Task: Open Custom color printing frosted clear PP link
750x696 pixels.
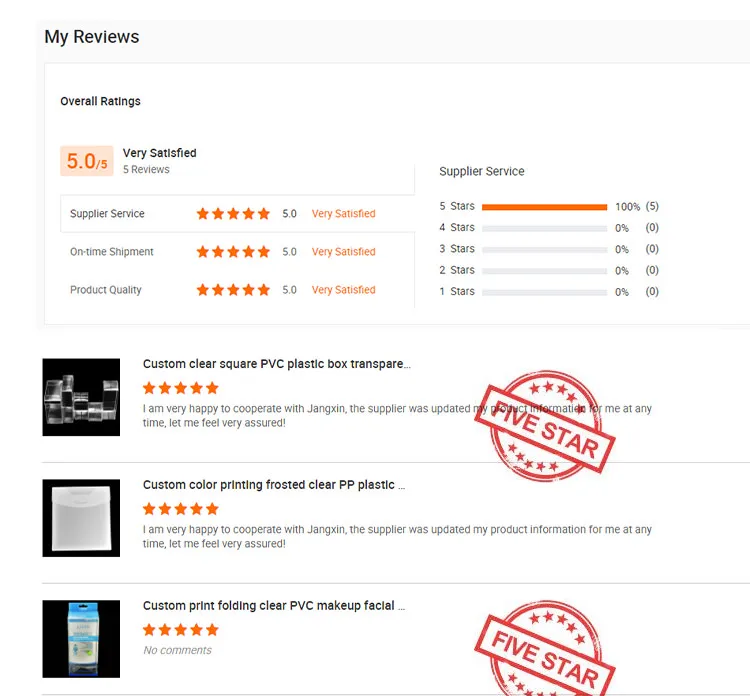Action: point(274,485)
